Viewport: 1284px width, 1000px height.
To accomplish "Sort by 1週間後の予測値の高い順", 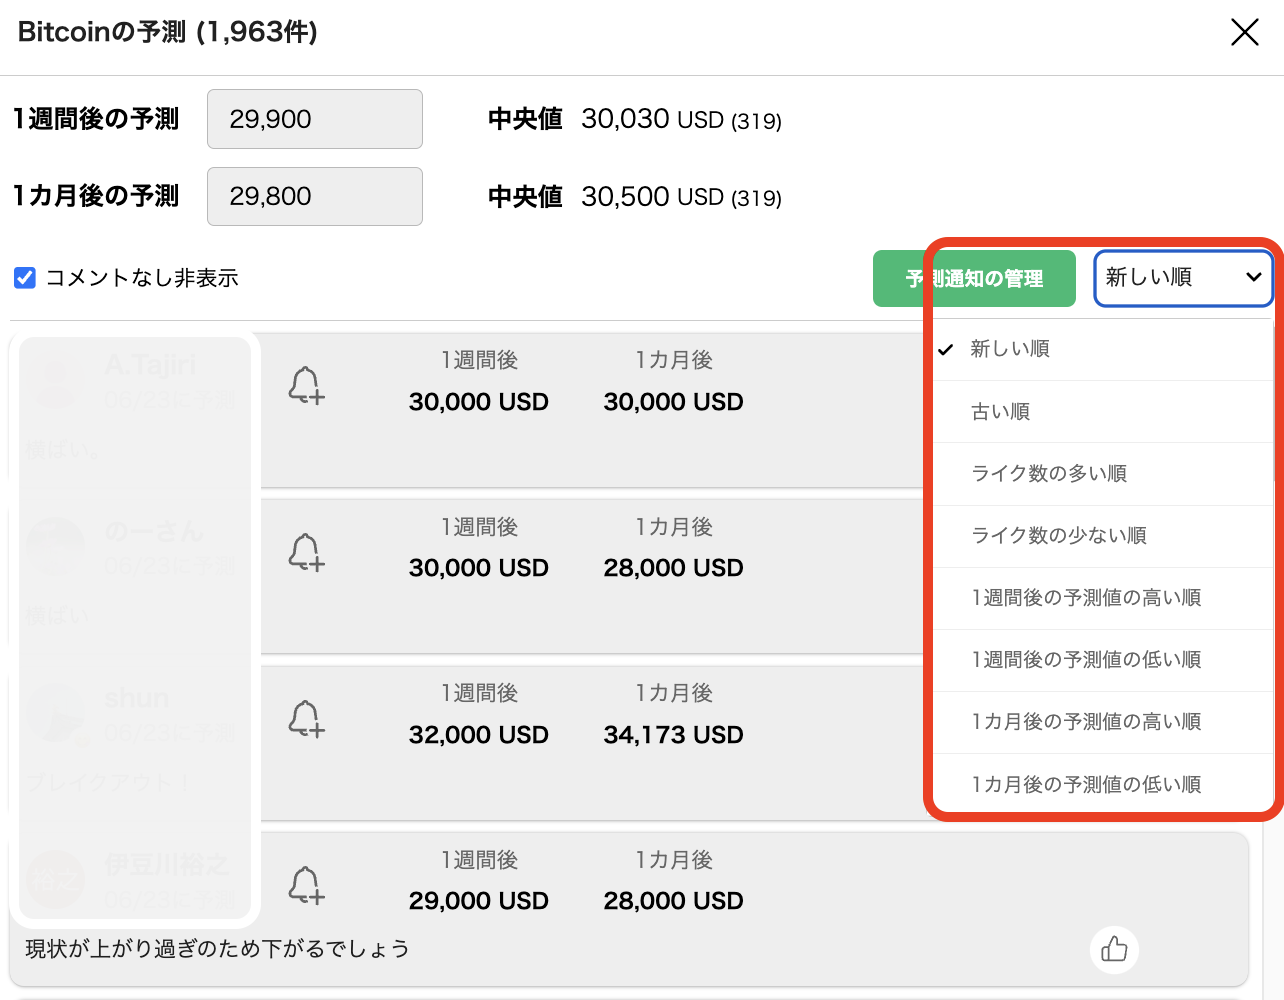I will tap(1104, 598).
